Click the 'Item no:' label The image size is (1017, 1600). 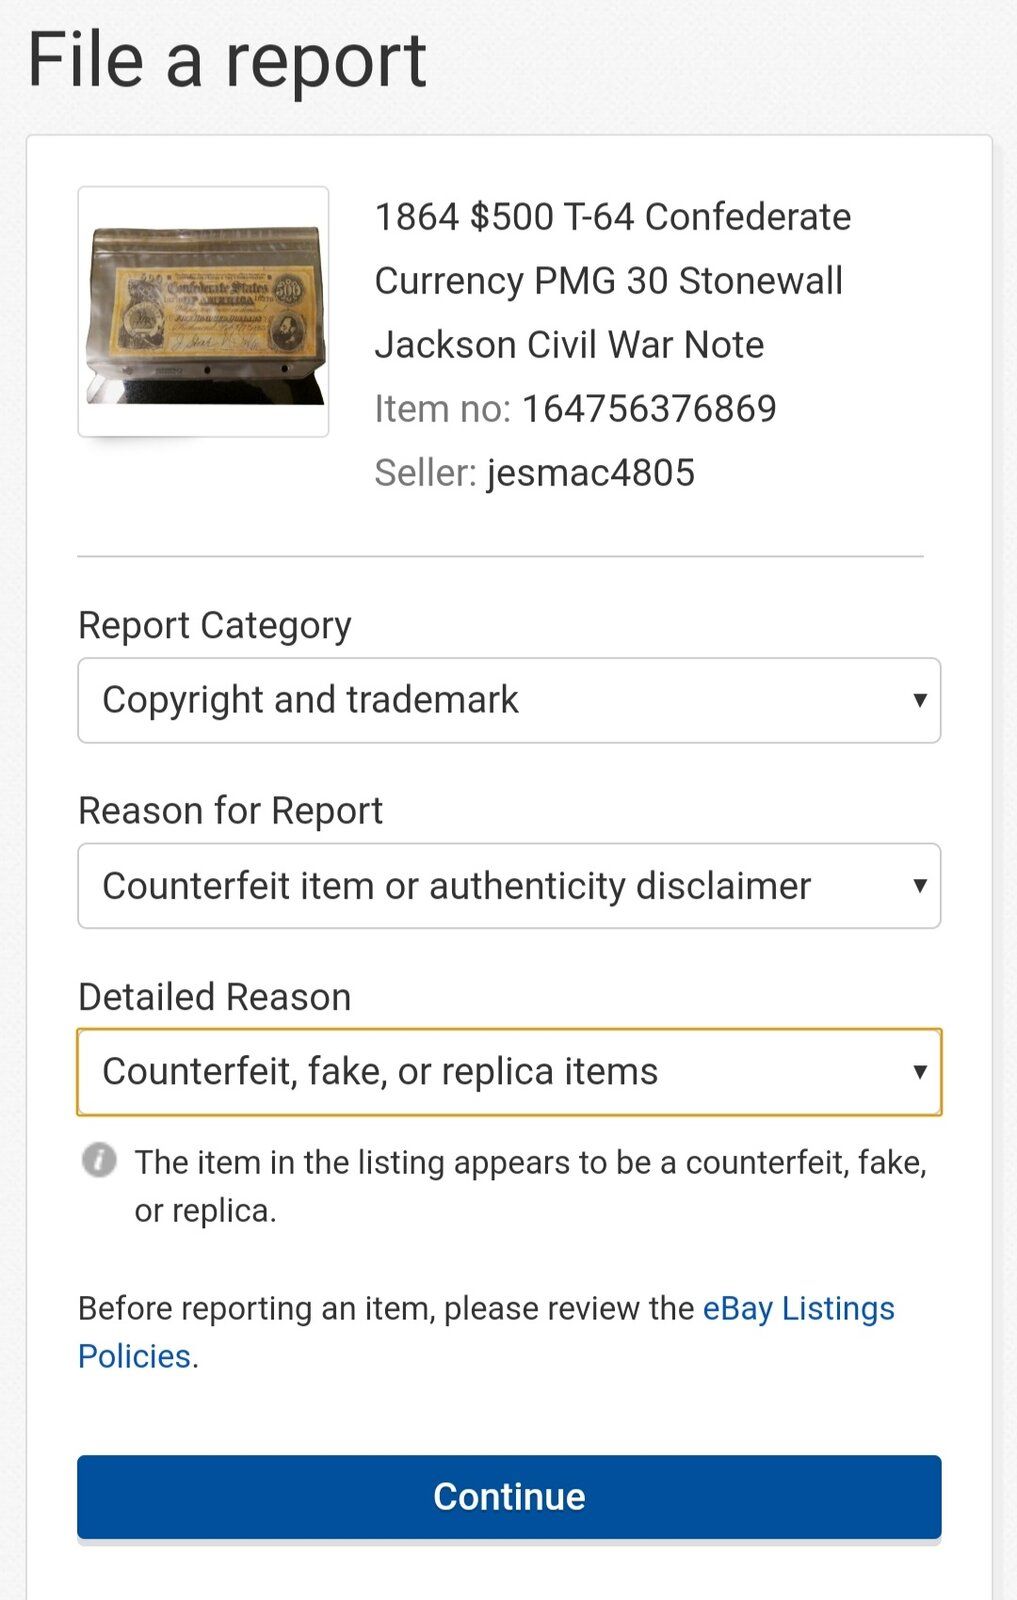click(x=442, y=409)
